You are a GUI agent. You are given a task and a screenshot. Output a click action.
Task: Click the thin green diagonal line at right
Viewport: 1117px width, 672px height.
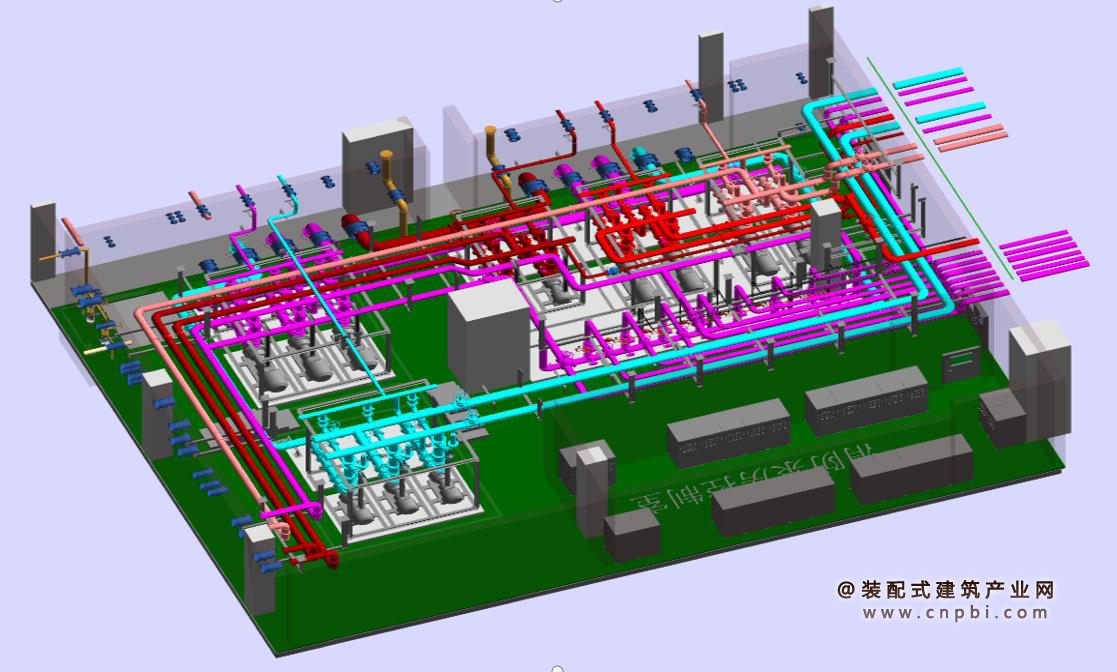tap(940, 169)
